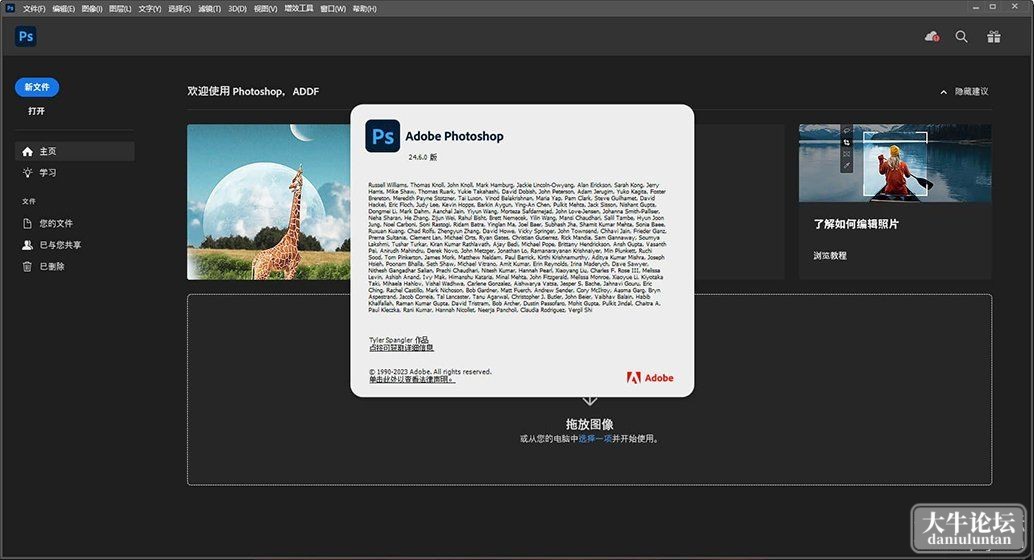
Task: Click the 打开 open button
Action: click(36, 111)
